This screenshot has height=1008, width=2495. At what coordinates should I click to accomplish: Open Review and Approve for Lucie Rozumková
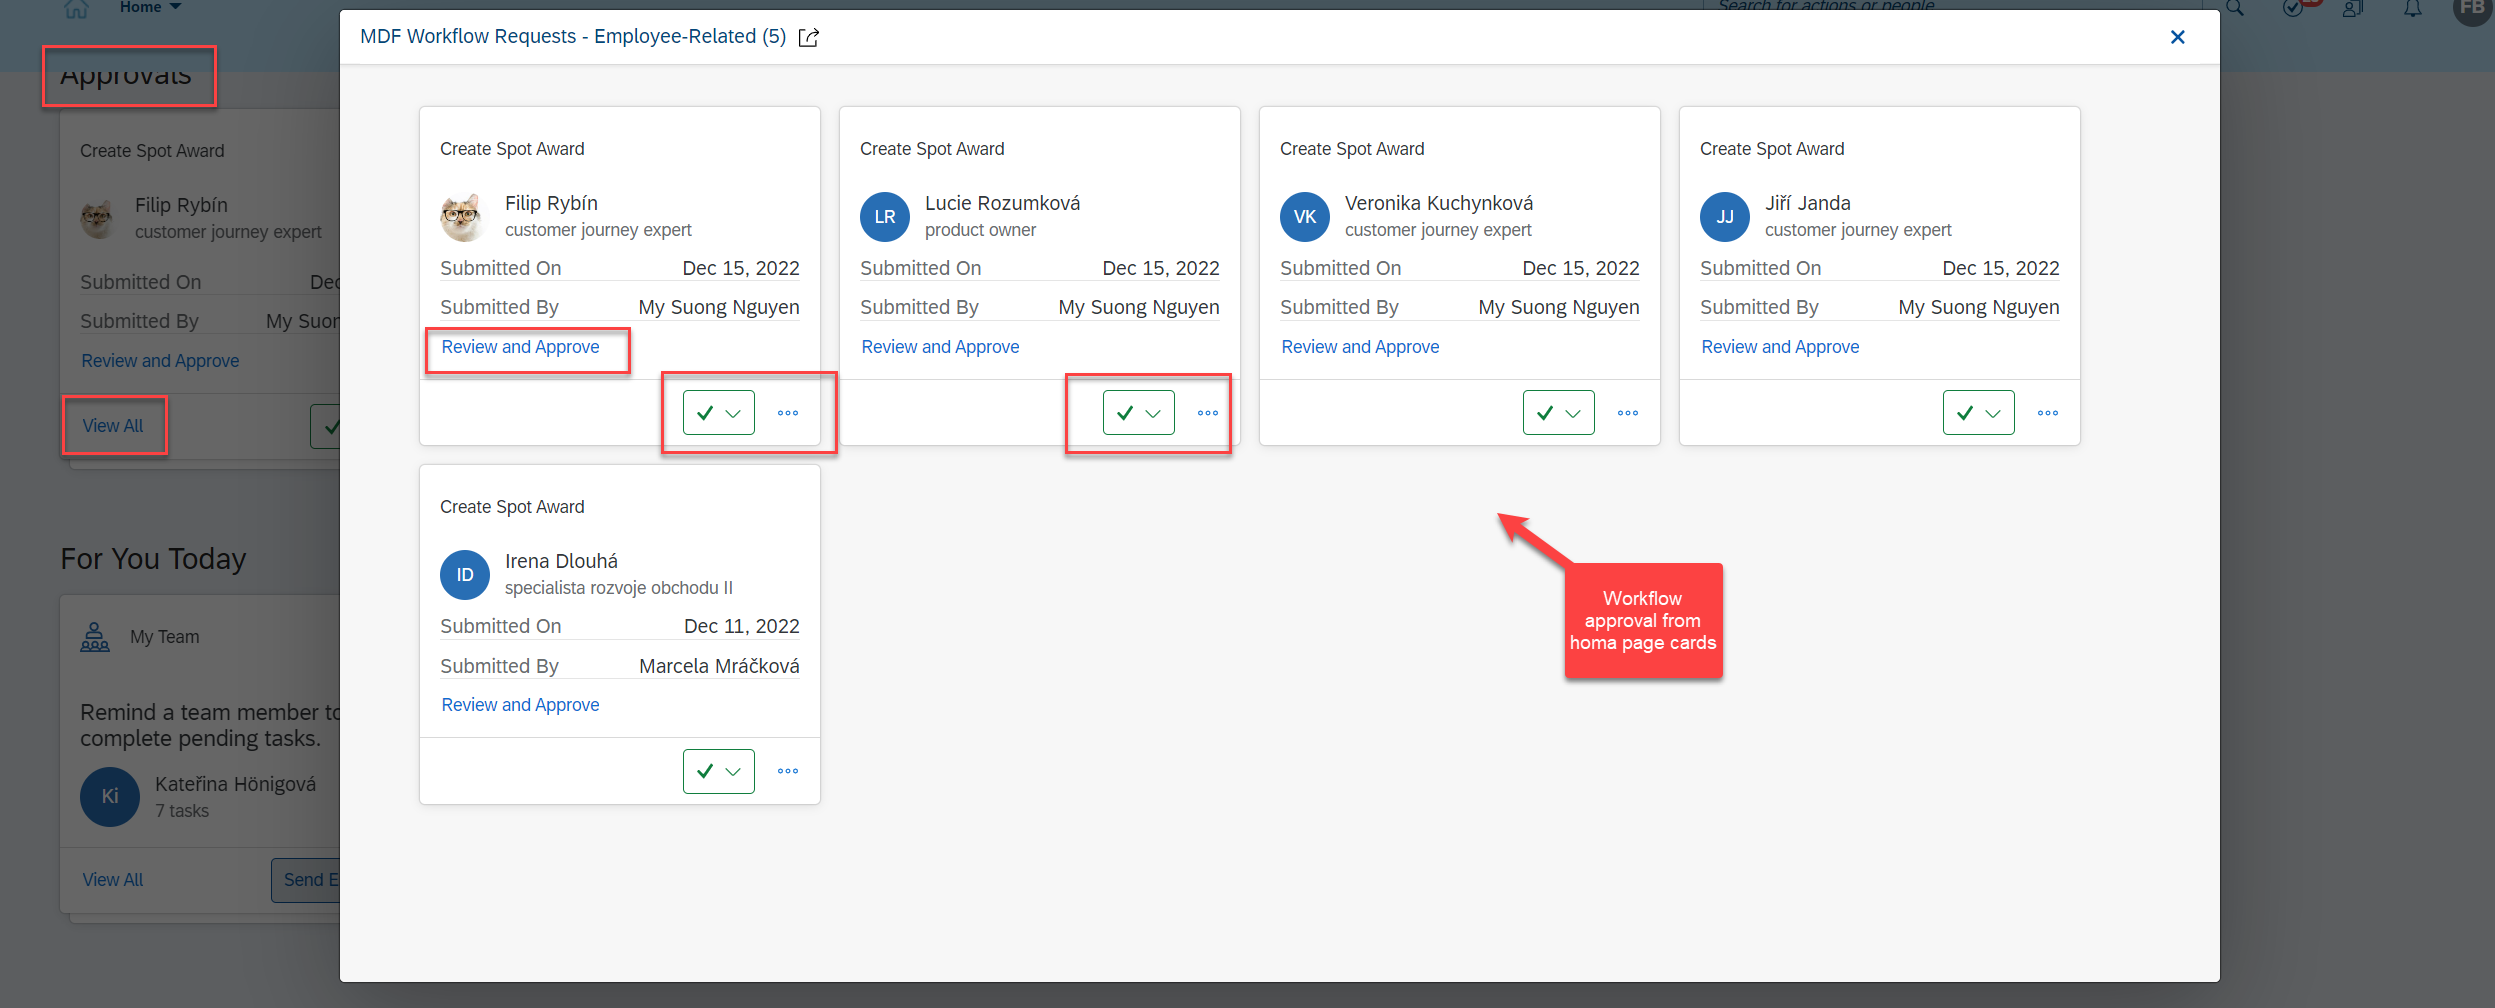pyautogui.click(x=940, y=347)
